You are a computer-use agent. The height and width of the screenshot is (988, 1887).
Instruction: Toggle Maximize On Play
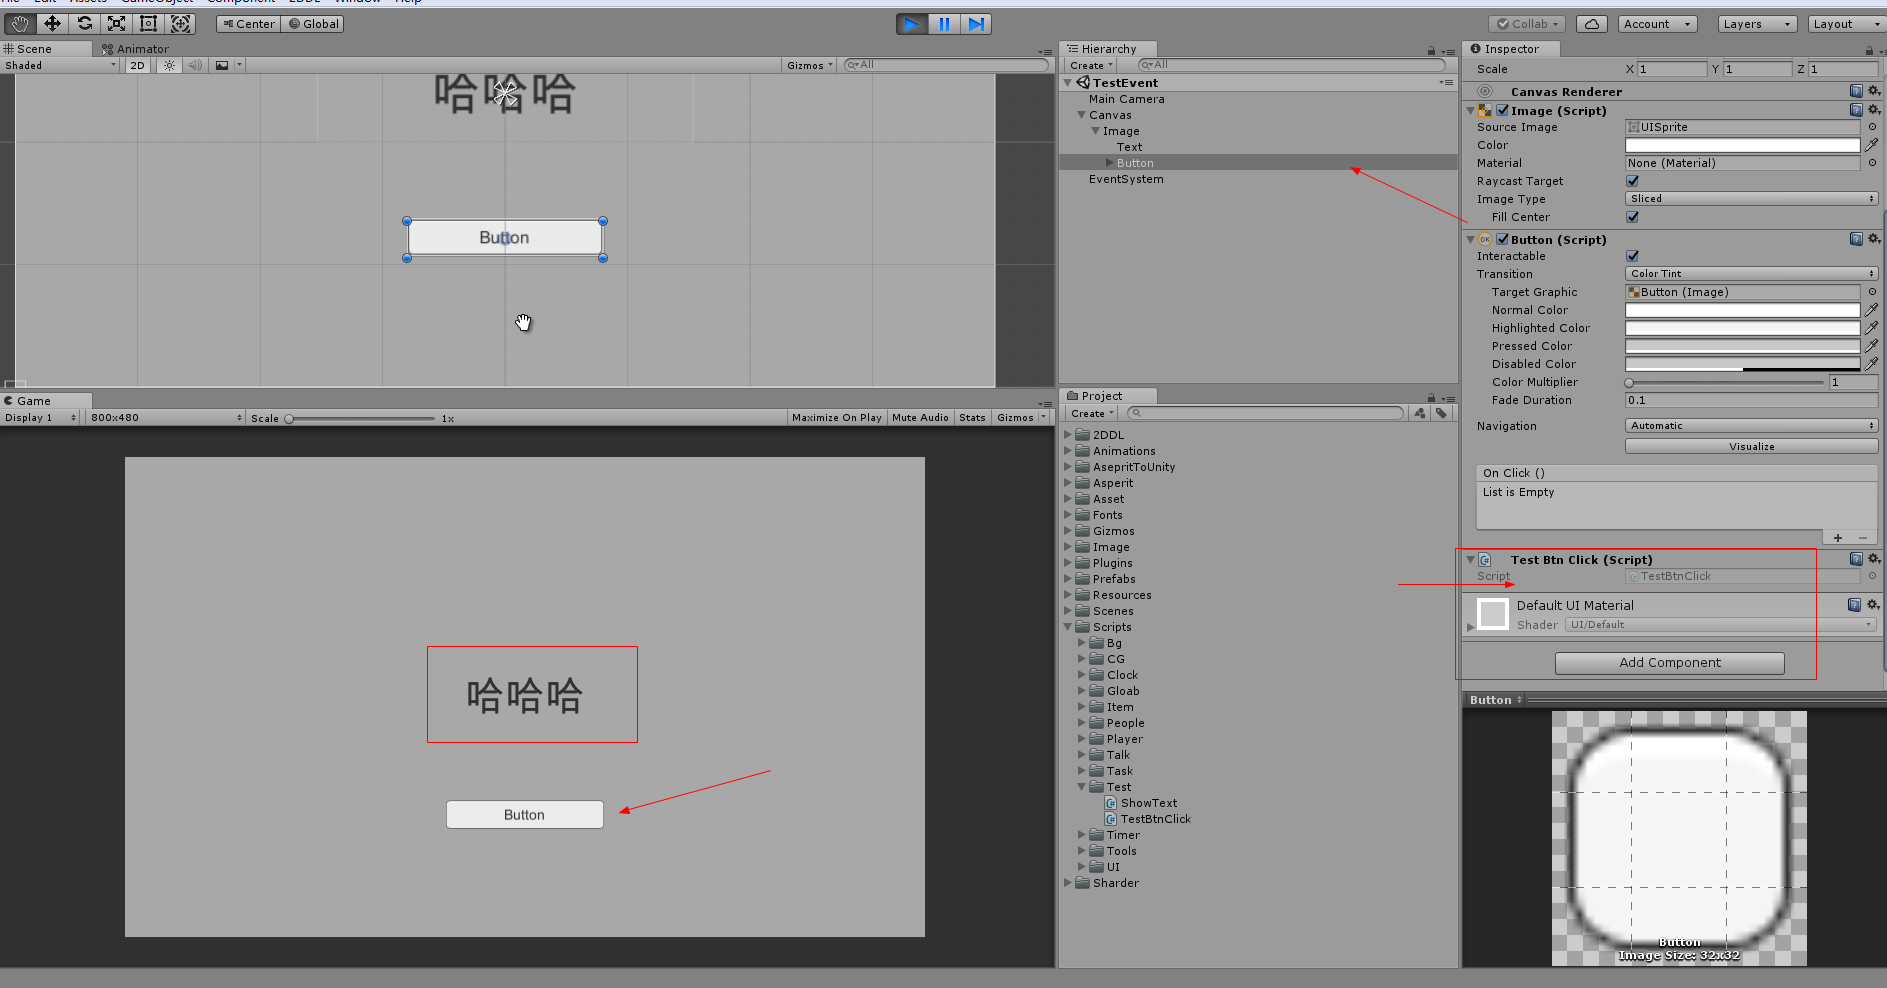point(837,418)
